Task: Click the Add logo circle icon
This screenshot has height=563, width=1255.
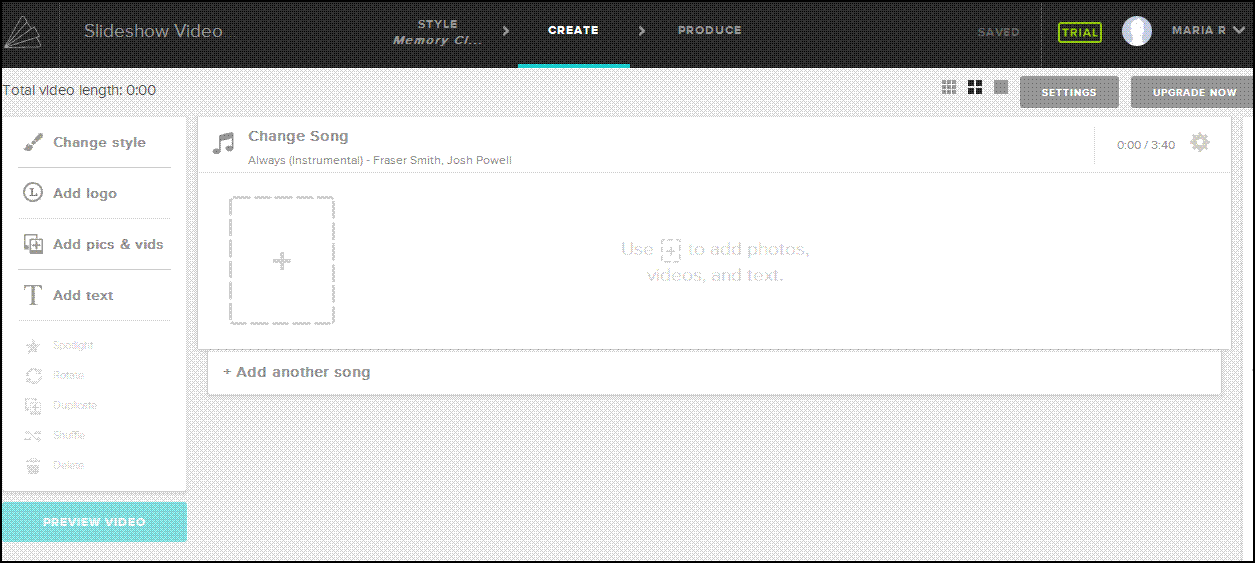Action: click(33, 193)
